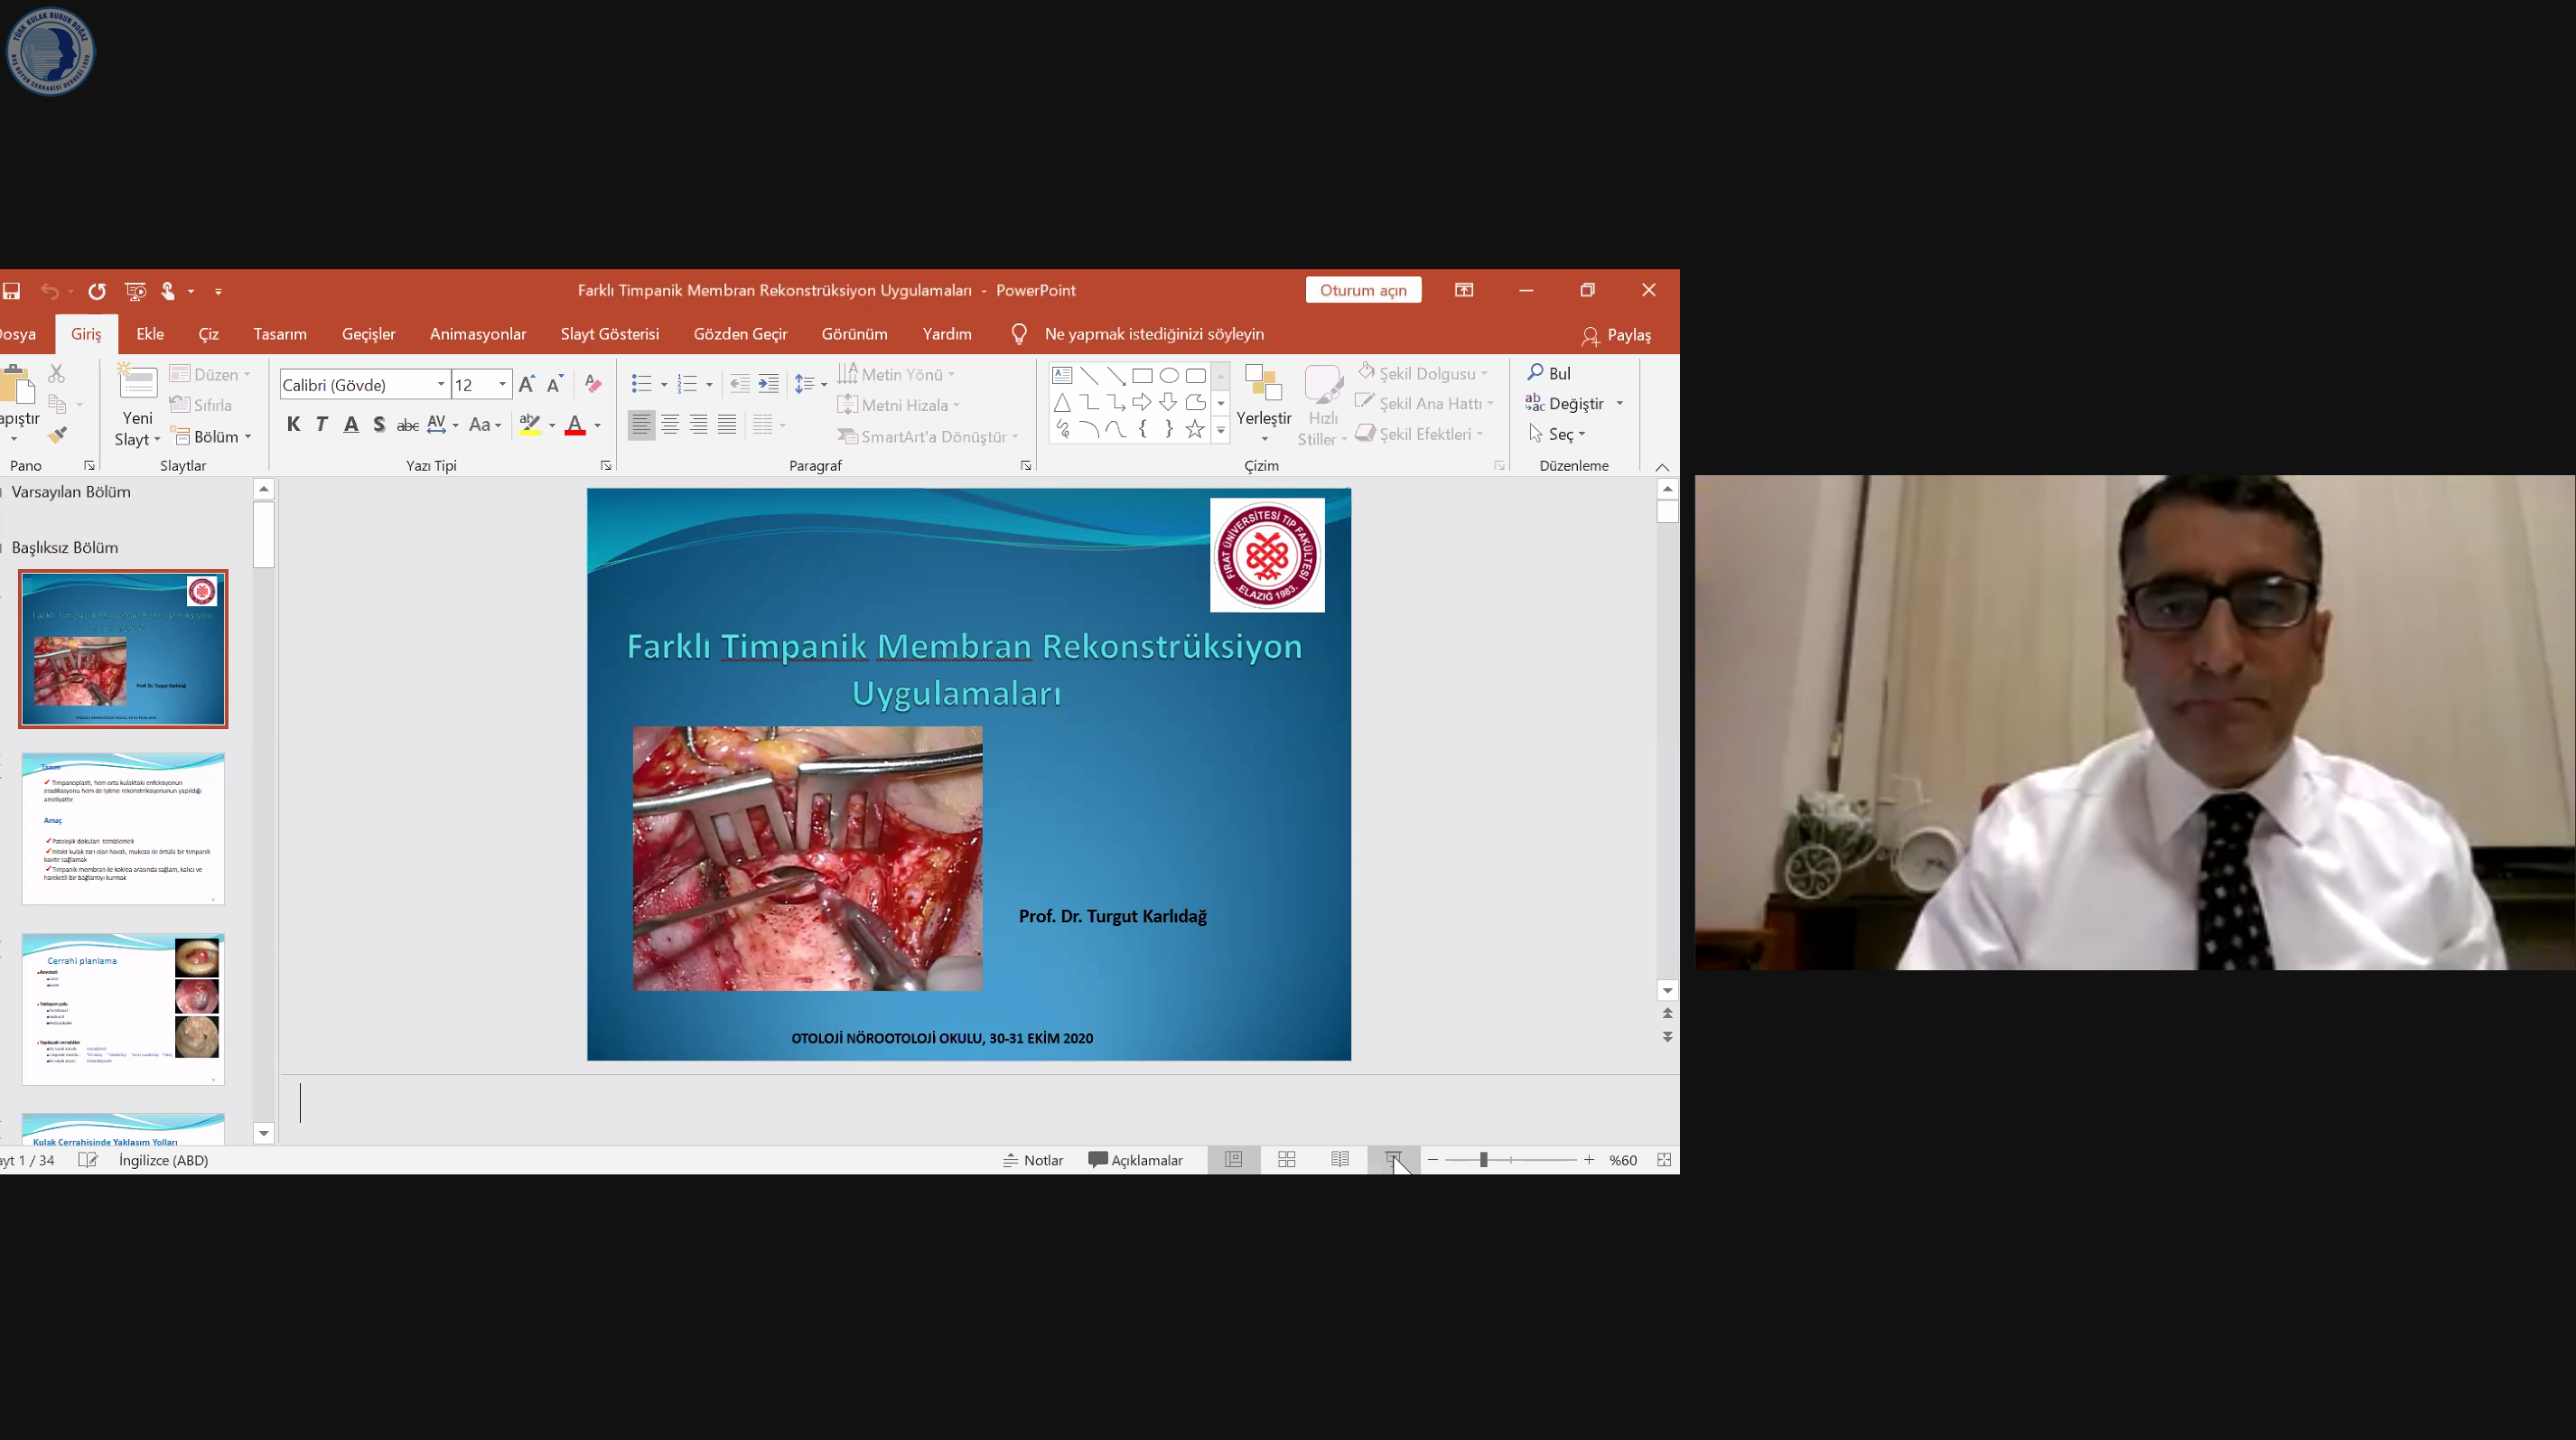Switch to Slide Sorter view
The height and width of the screenshot is (1440, 2576).
click(1287, 1160)
